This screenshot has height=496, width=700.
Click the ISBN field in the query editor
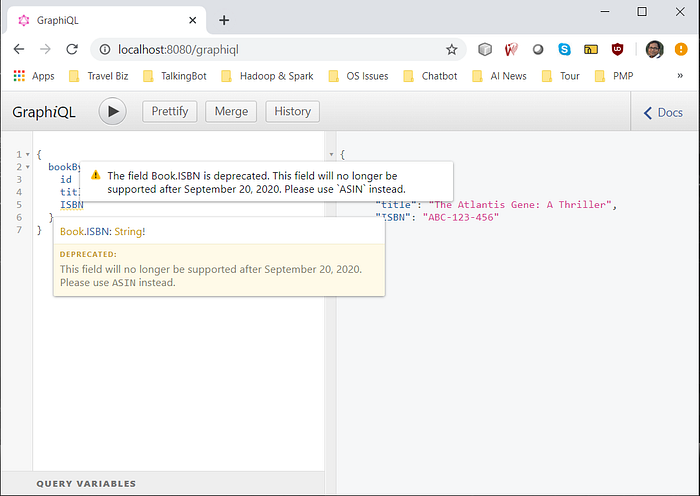pos(72,205)
